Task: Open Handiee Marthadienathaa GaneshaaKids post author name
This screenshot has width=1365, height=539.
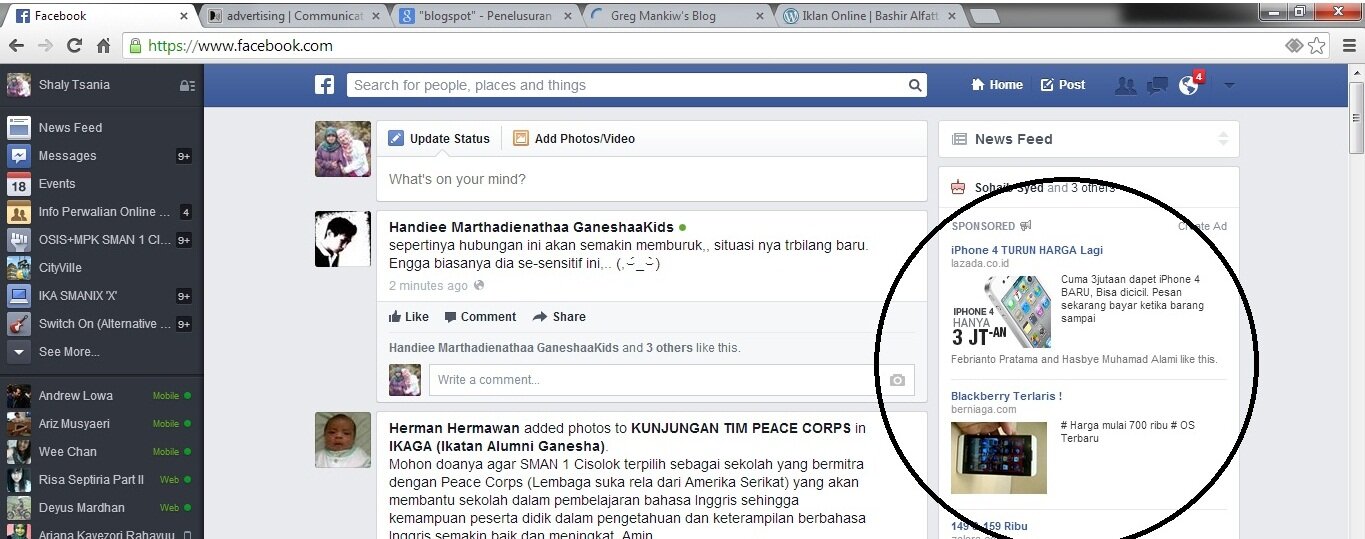Action: point(531,227)
